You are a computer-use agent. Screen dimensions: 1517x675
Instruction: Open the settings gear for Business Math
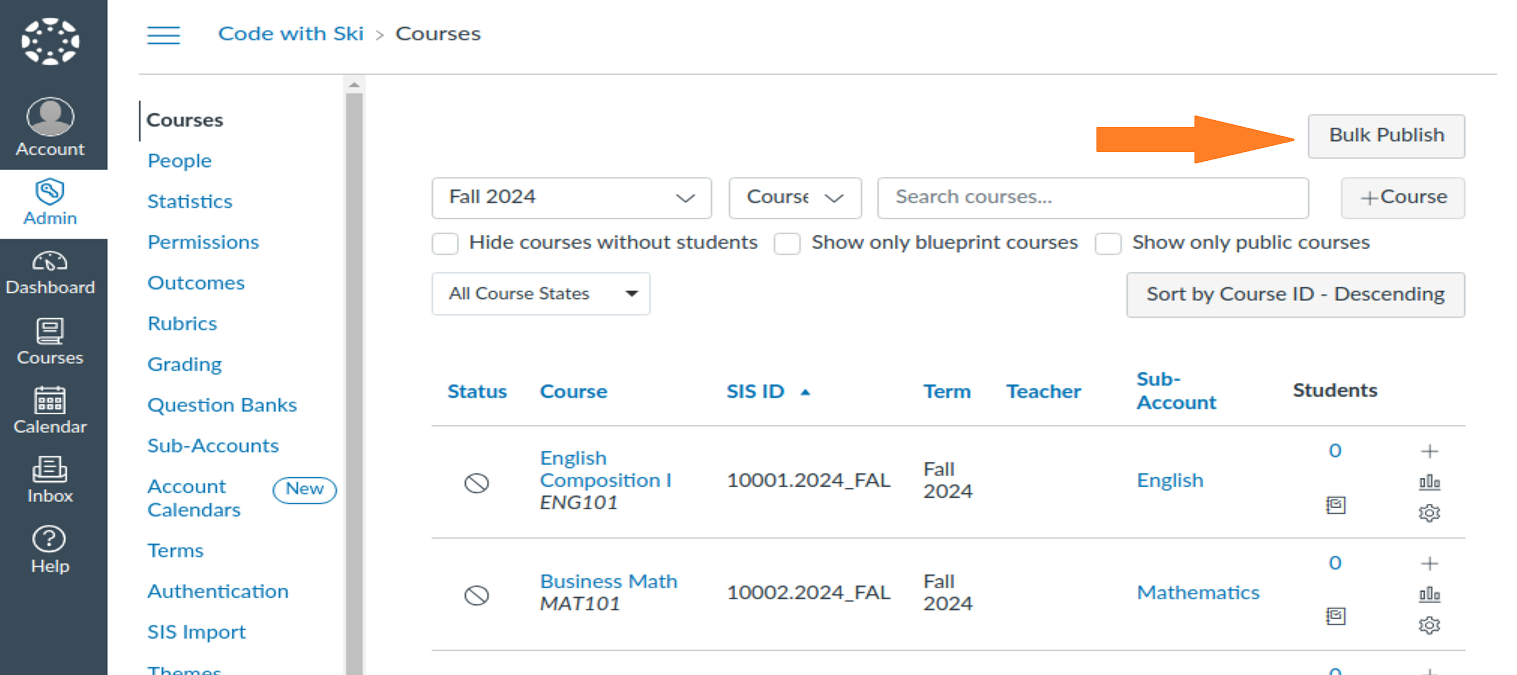pyautogui.click(x=1429, y=624)
